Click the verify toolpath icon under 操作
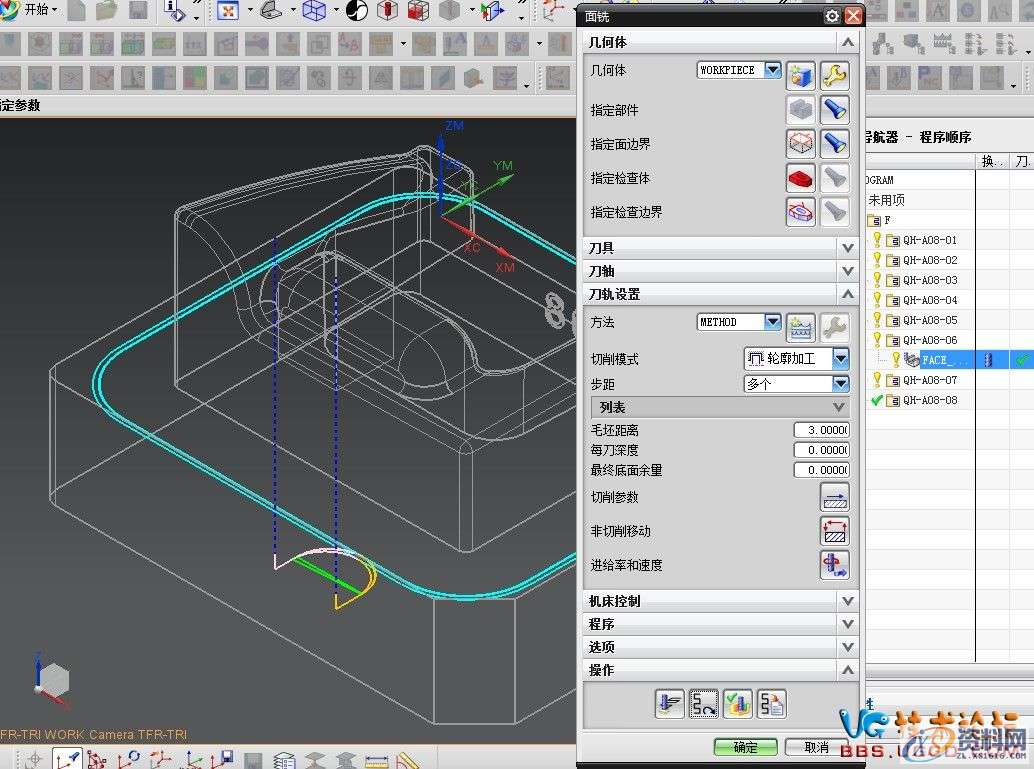1034x769 pixels. point(737,703)
